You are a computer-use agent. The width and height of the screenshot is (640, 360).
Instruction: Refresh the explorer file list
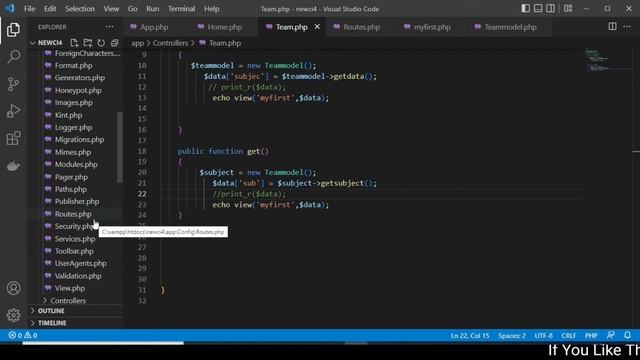[101, 43]
